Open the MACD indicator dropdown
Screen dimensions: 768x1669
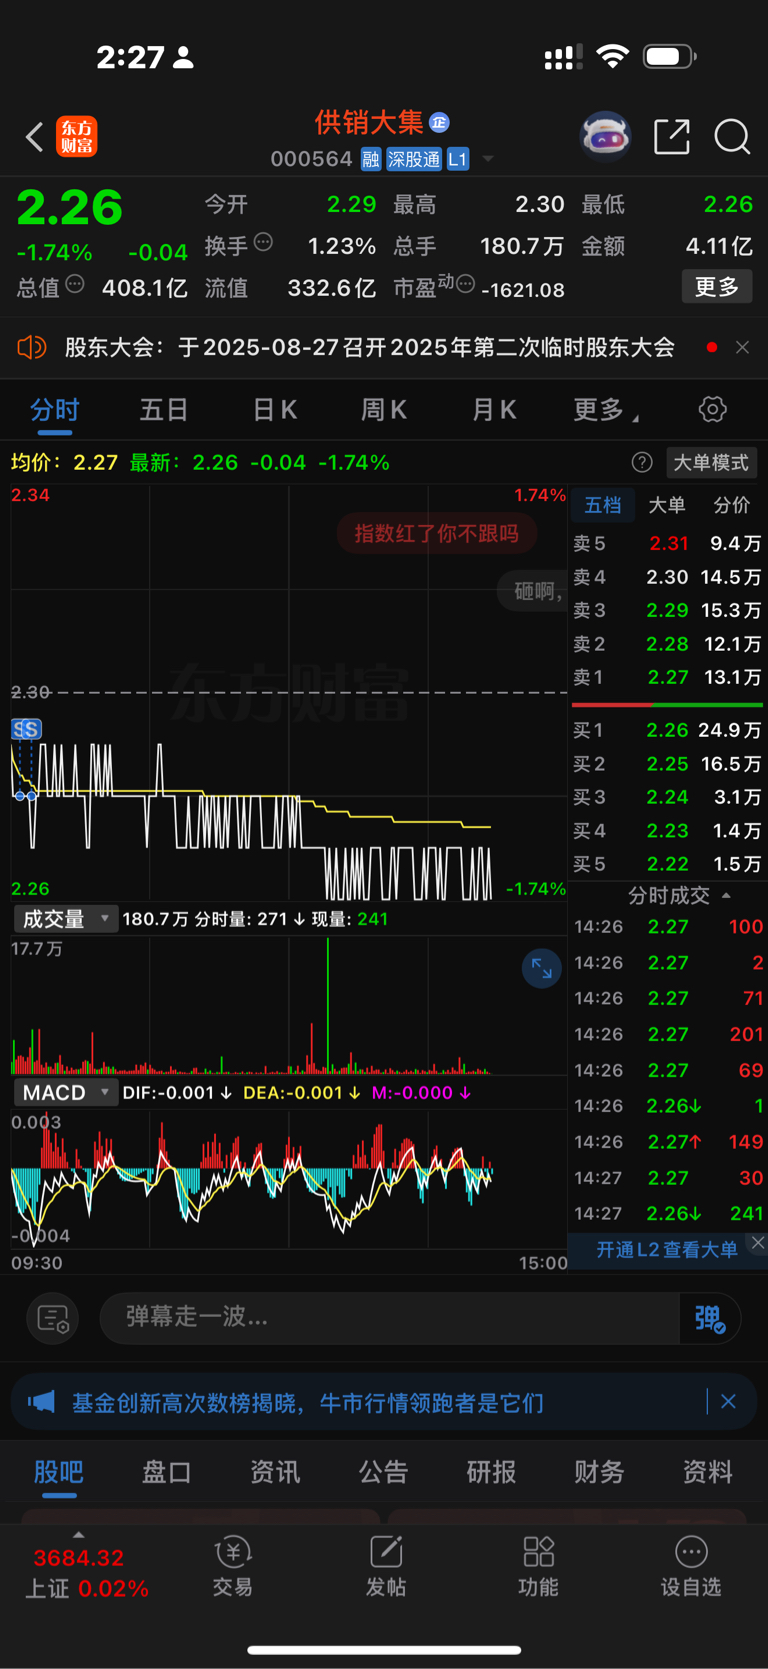[66, 1093]
